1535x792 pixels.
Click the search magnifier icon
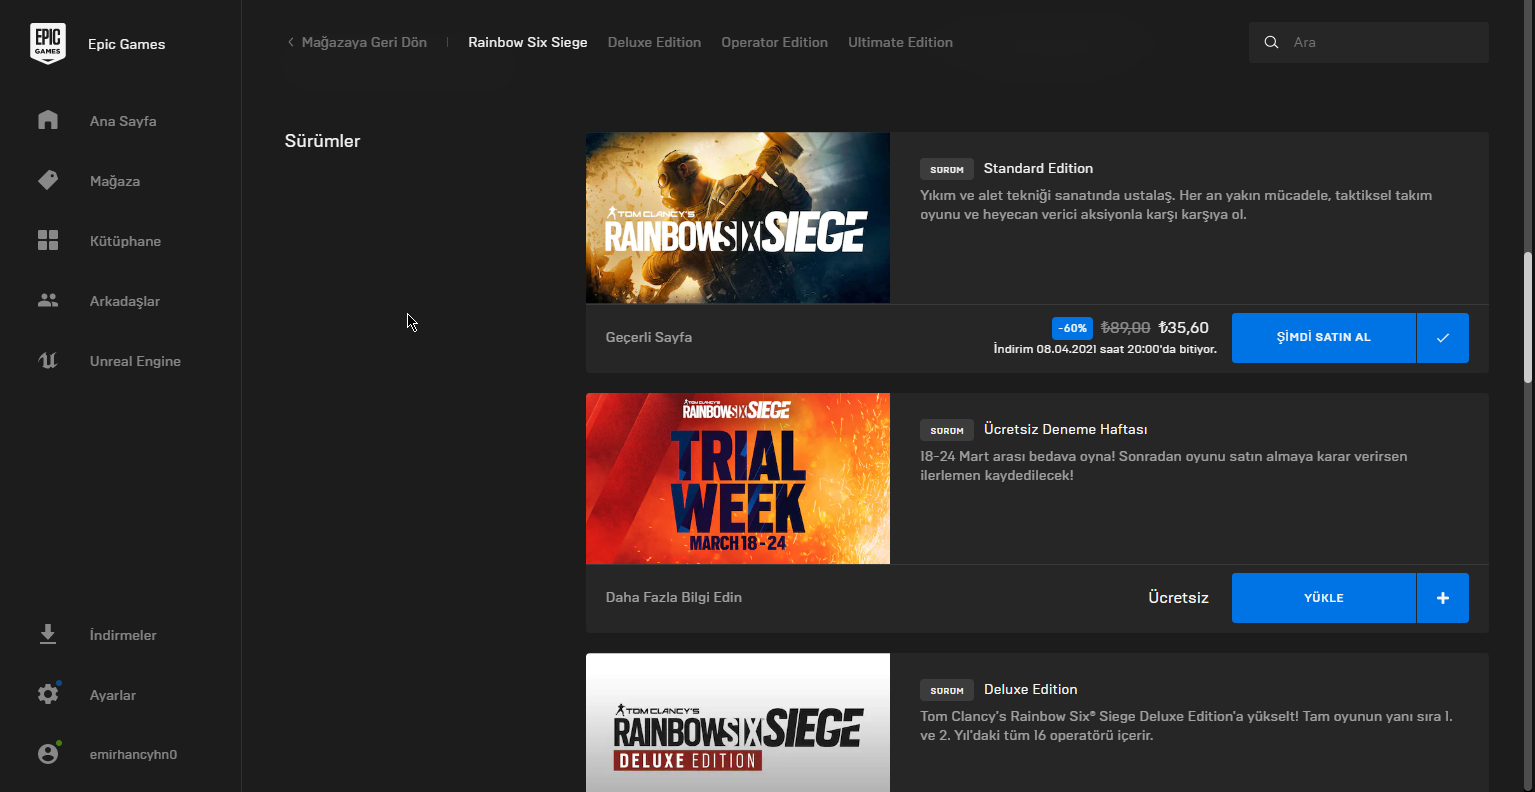[1271, 42]
